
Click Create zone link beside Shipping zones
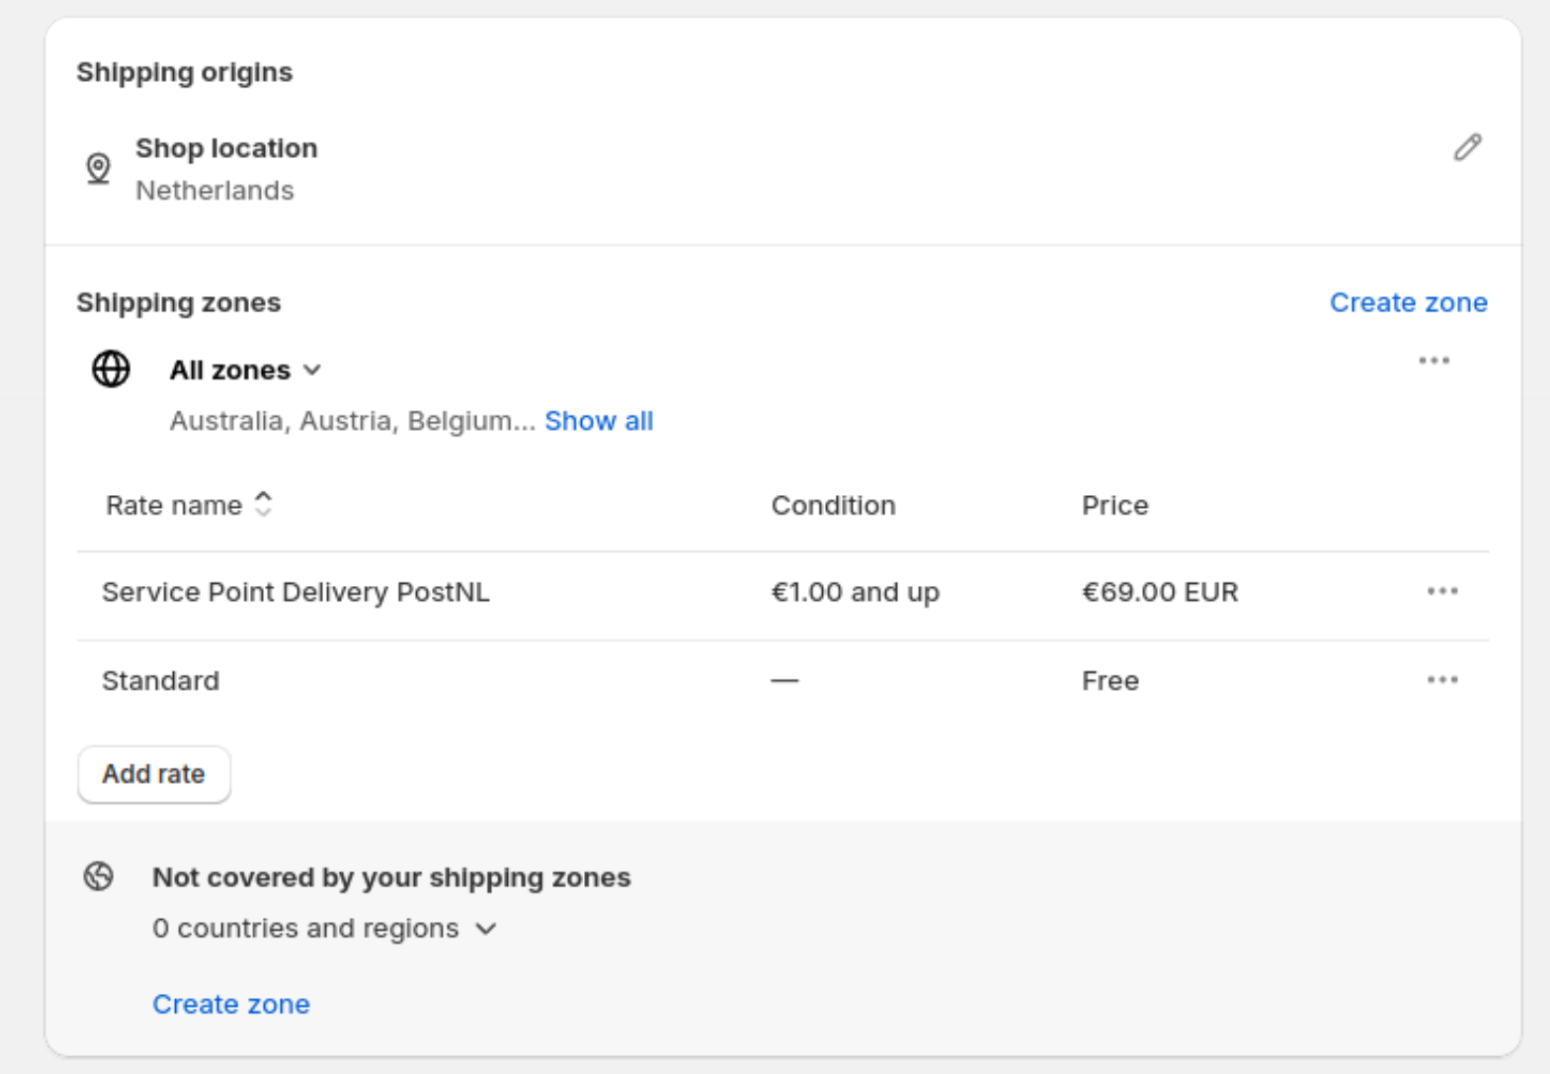(x=1408, y=303)
